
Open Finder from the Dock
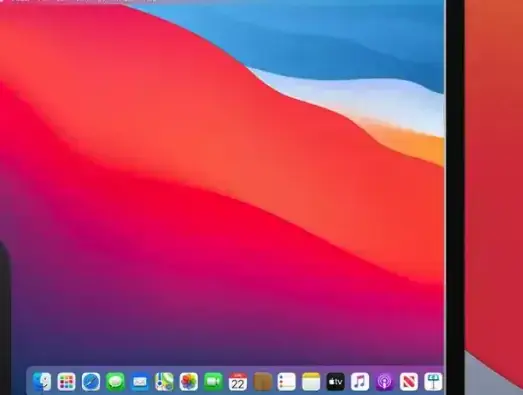coord(42,381)
